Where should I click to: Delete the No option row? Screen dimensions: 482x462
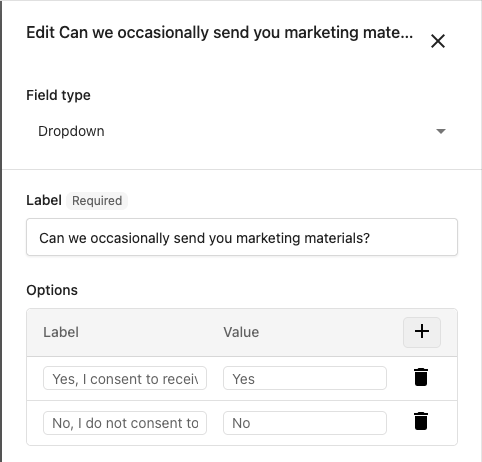(421, 421)
